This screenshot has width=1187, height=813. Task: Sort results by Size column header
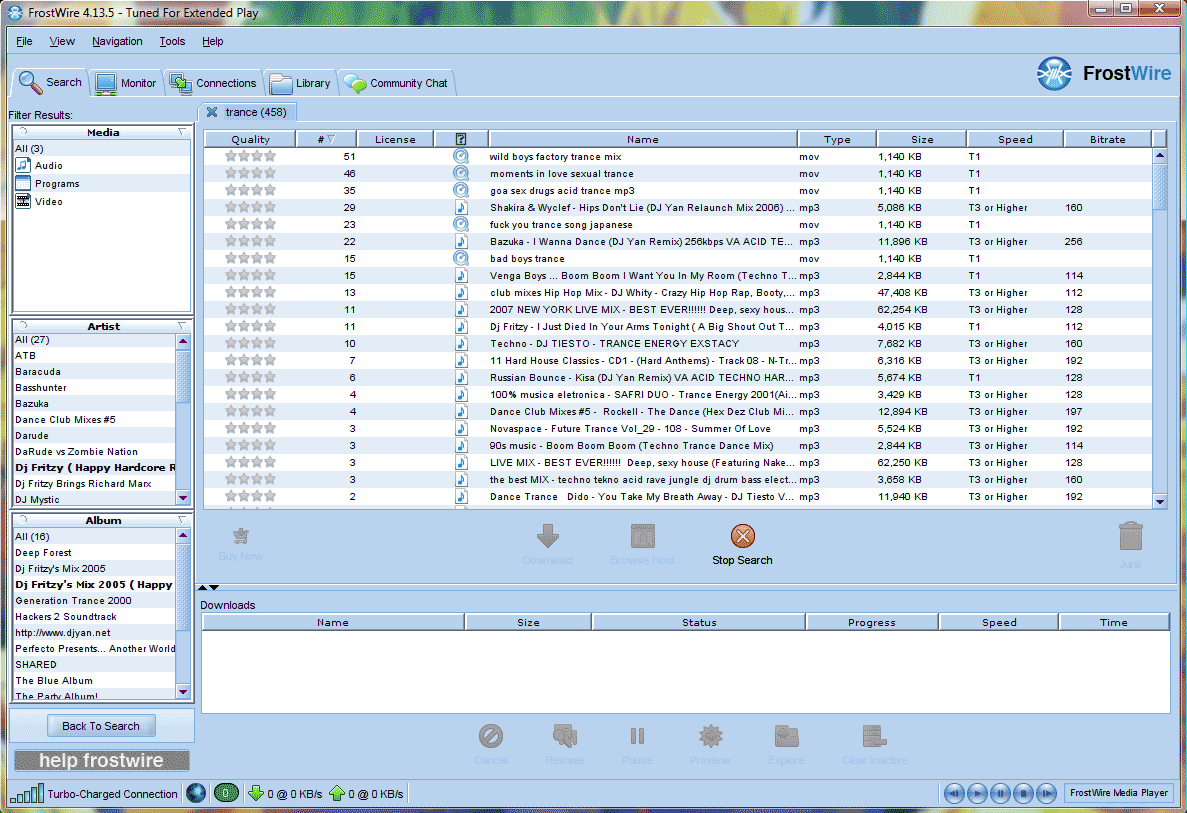[x=921, y=139]
